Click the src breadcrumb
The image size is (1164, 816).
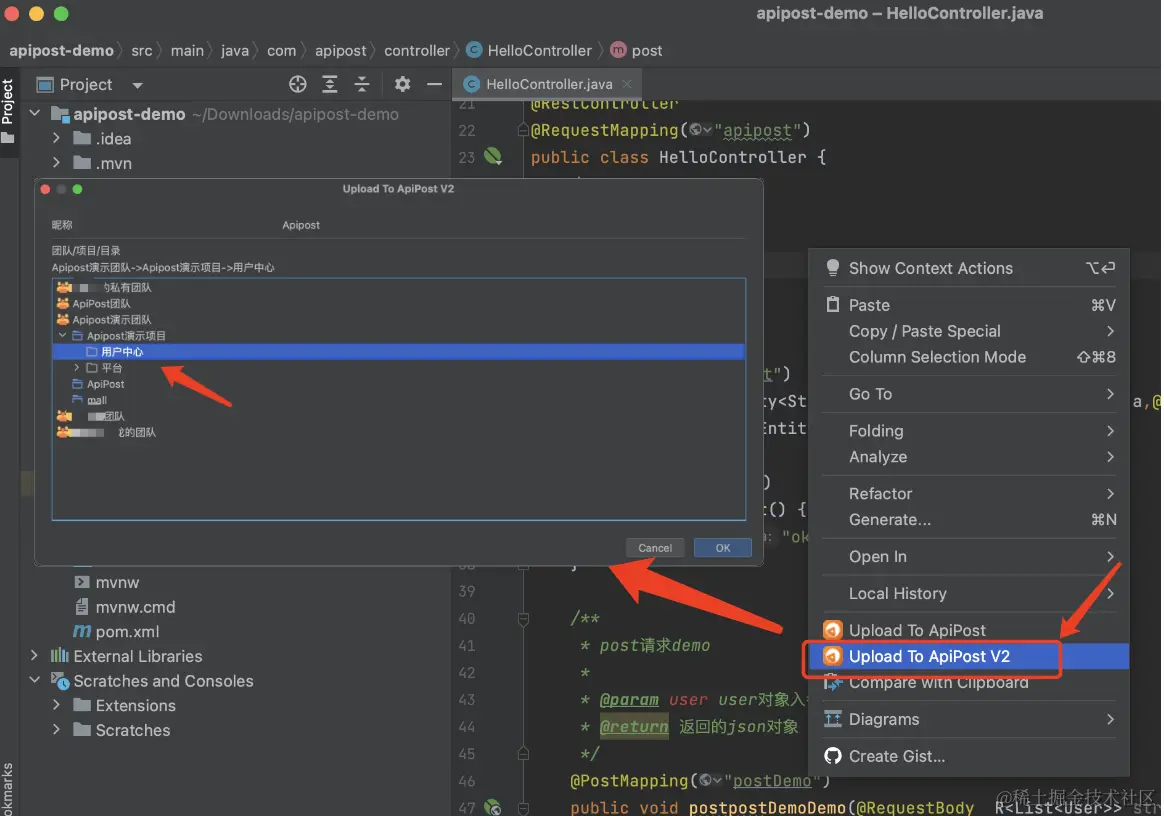[142, 50]
